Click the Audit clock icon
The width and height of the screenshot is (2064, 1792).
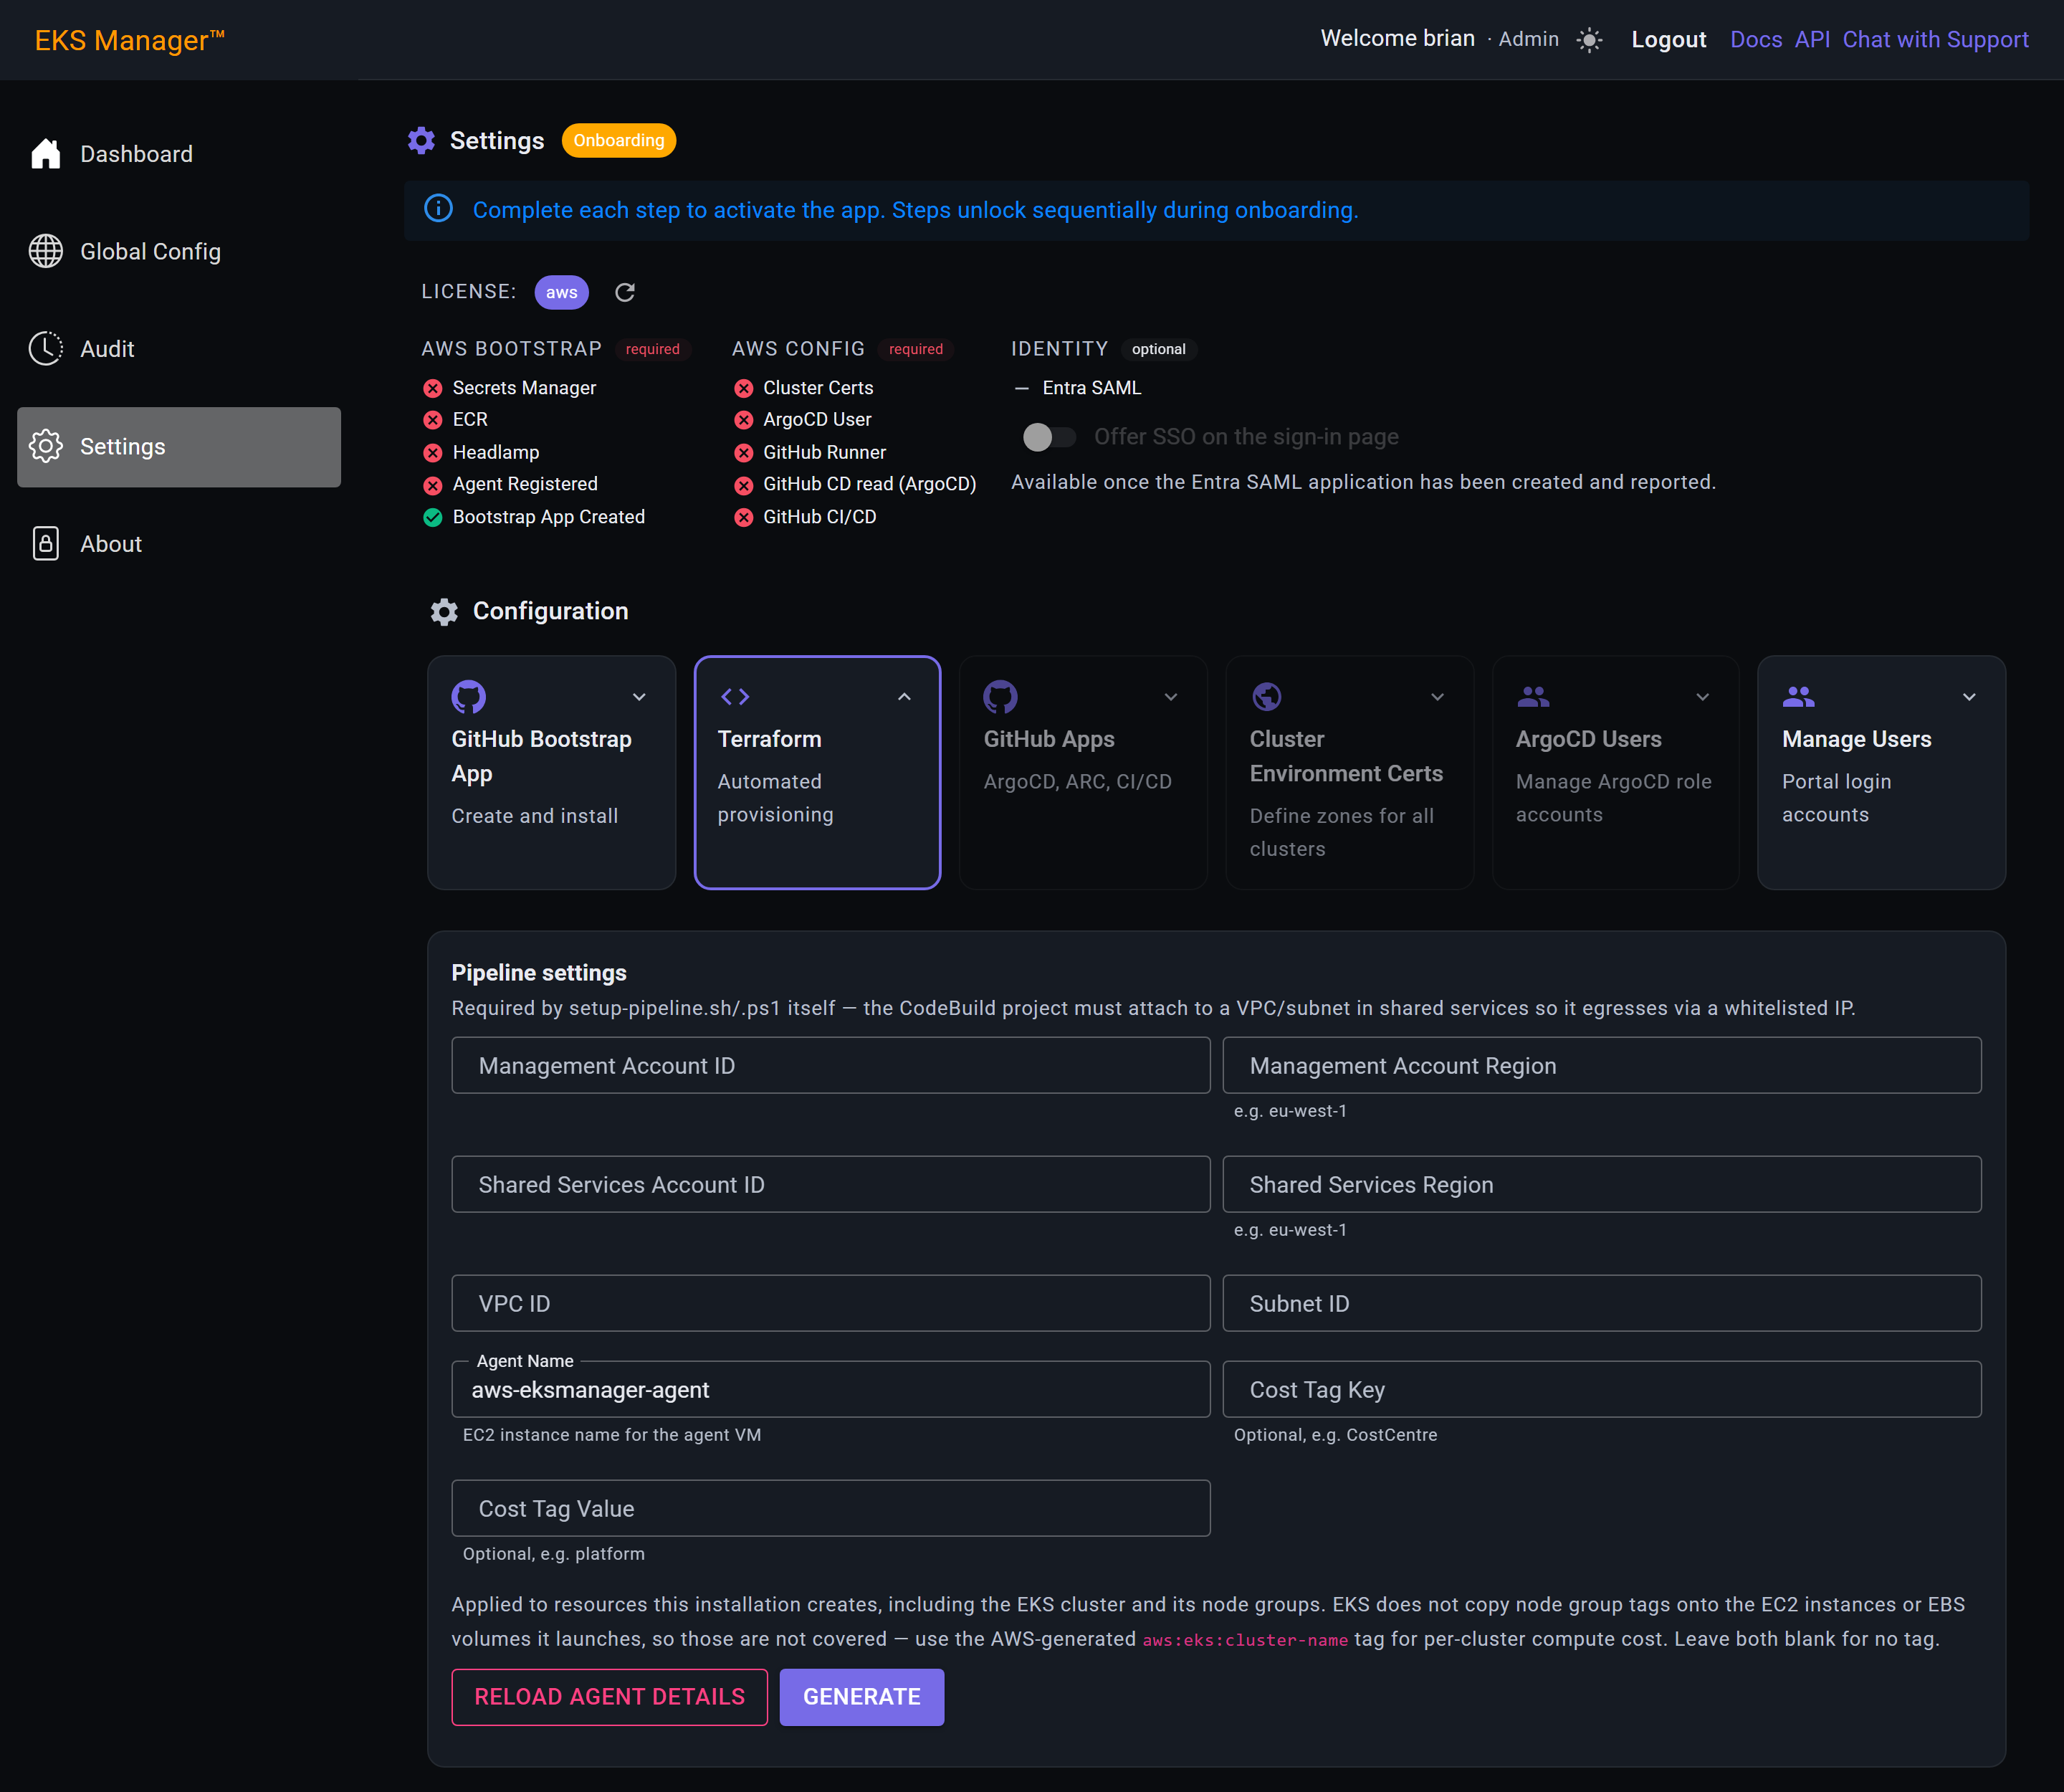tap(45, 348)
